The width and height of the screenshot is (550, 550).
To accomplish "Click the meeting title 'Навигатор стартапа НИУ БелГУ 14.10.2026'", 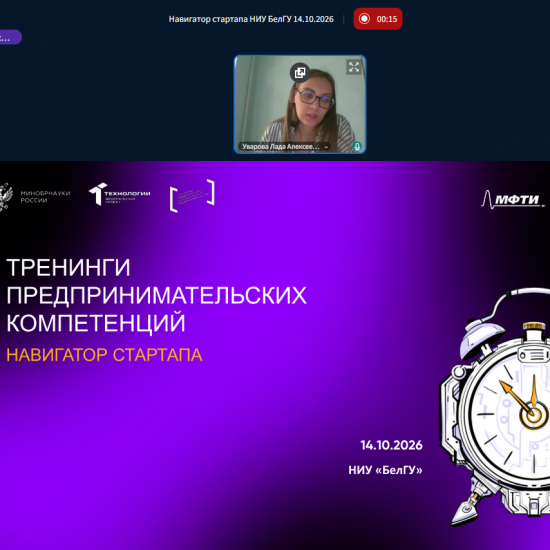I will [x=251, y=19].
